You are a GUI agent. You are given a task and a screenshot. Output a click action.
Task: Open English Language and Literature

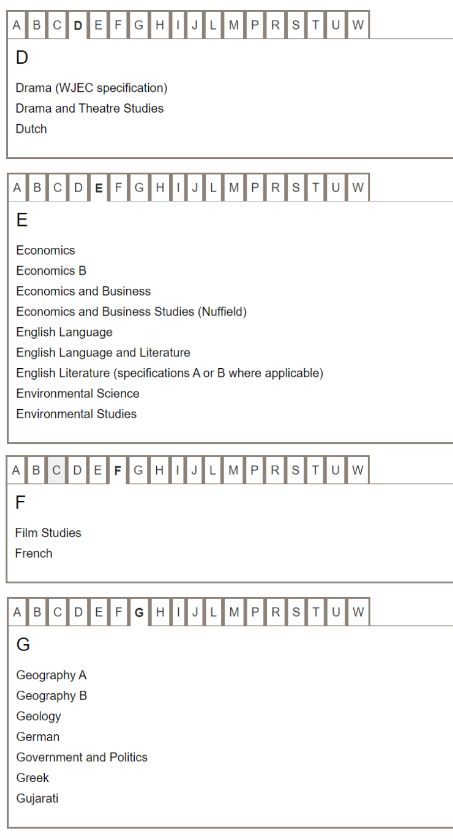[x=103, y=352]
